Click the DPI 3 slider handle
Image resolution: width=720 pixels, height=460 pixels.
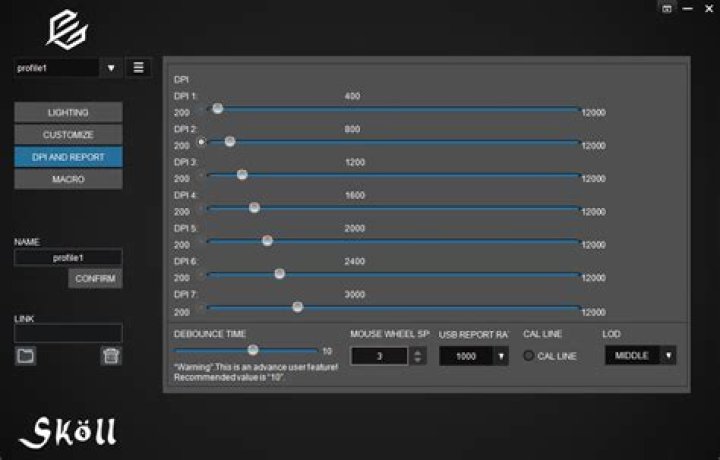pos(242,174)
